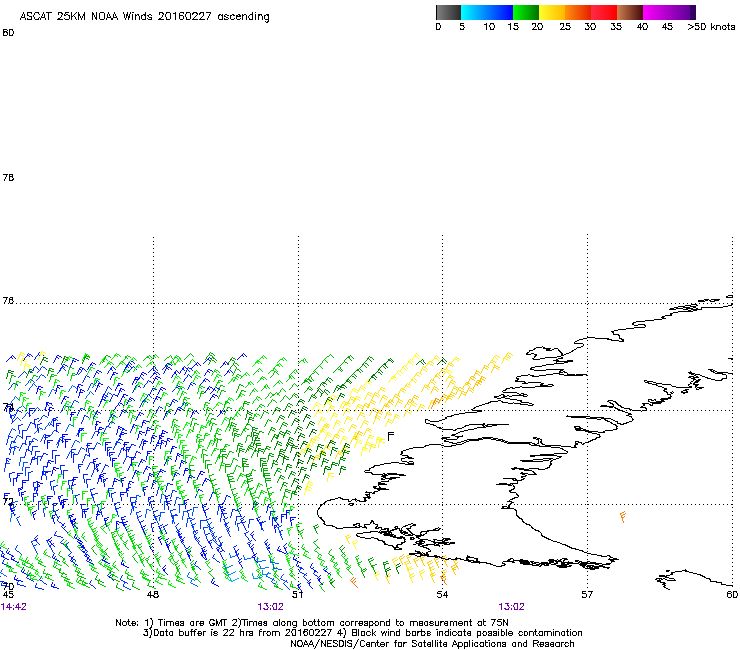The height and width of the screenshot is (650, 740).
Task: Click the isolated orange wind barb east of 57
Action: point(623,517)
